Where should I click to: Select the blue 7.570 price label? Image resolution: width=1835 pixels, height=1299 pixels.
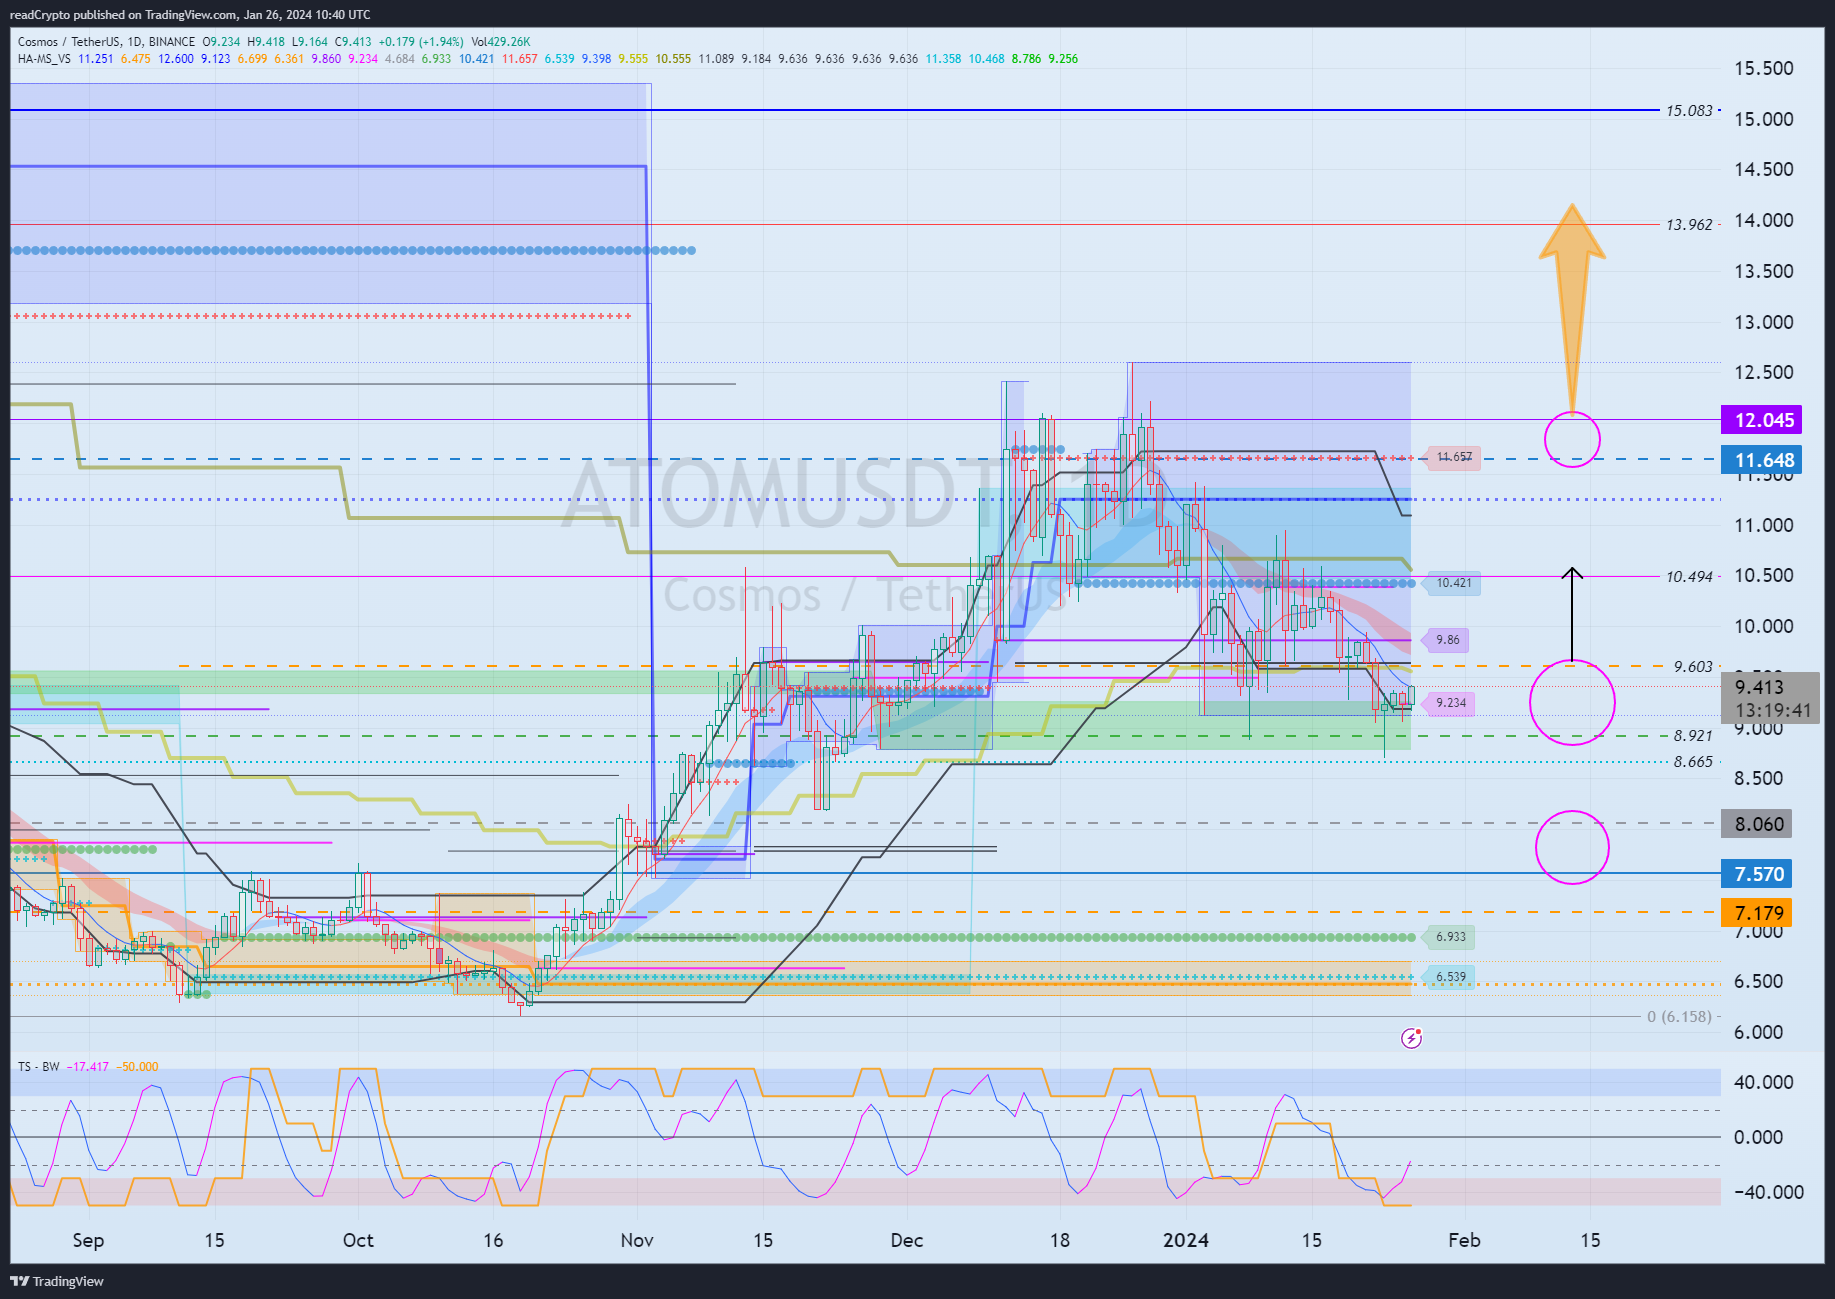click(1757, 874)
